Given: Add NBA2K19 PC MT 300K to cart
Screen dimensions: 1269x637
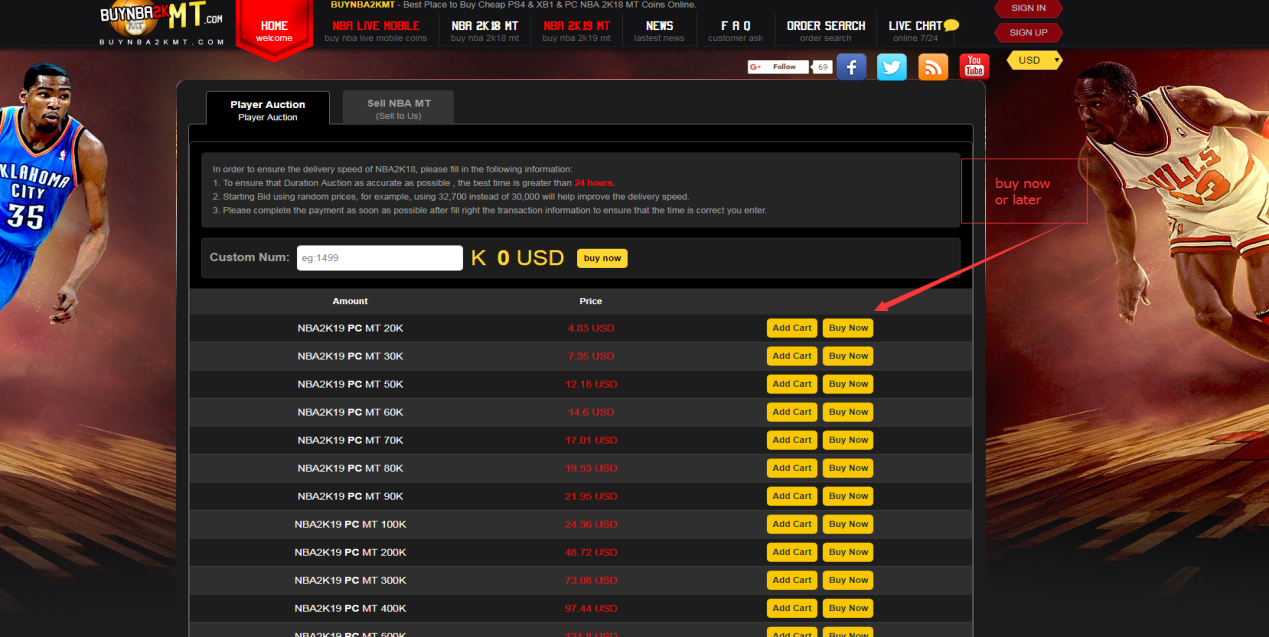Looking at the screenshot, I should [x=792, y=580].
